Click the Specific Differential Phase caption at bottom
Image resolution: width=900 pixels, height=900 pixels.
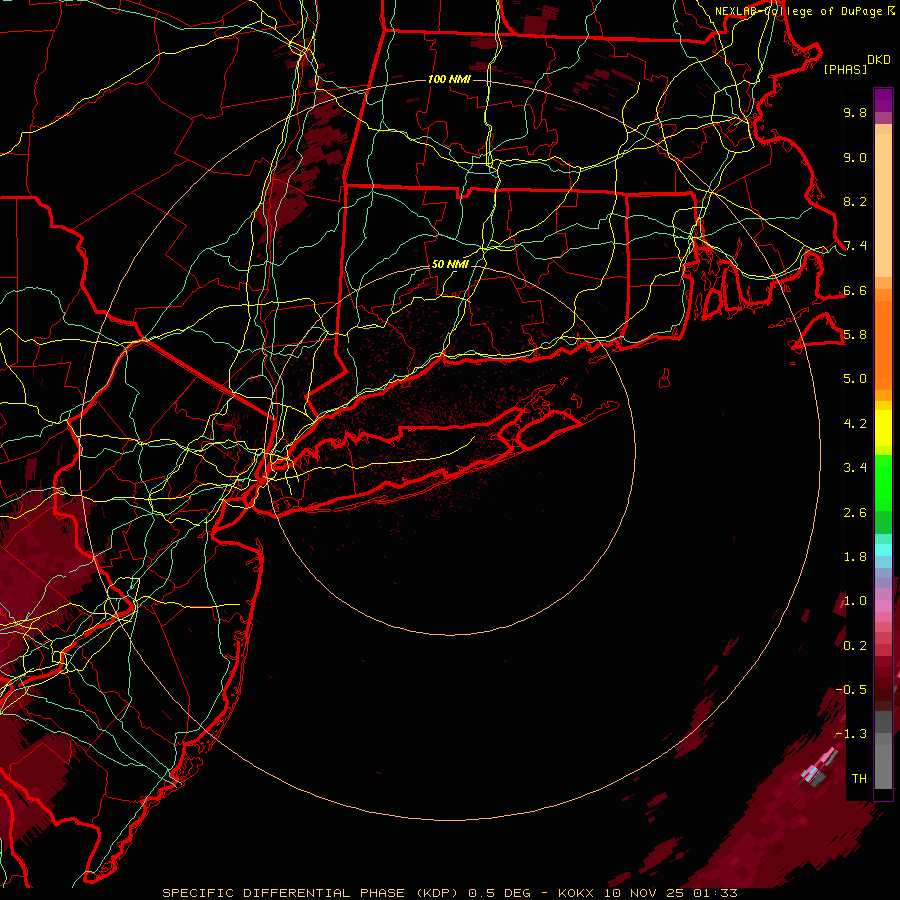click(449, 893)
